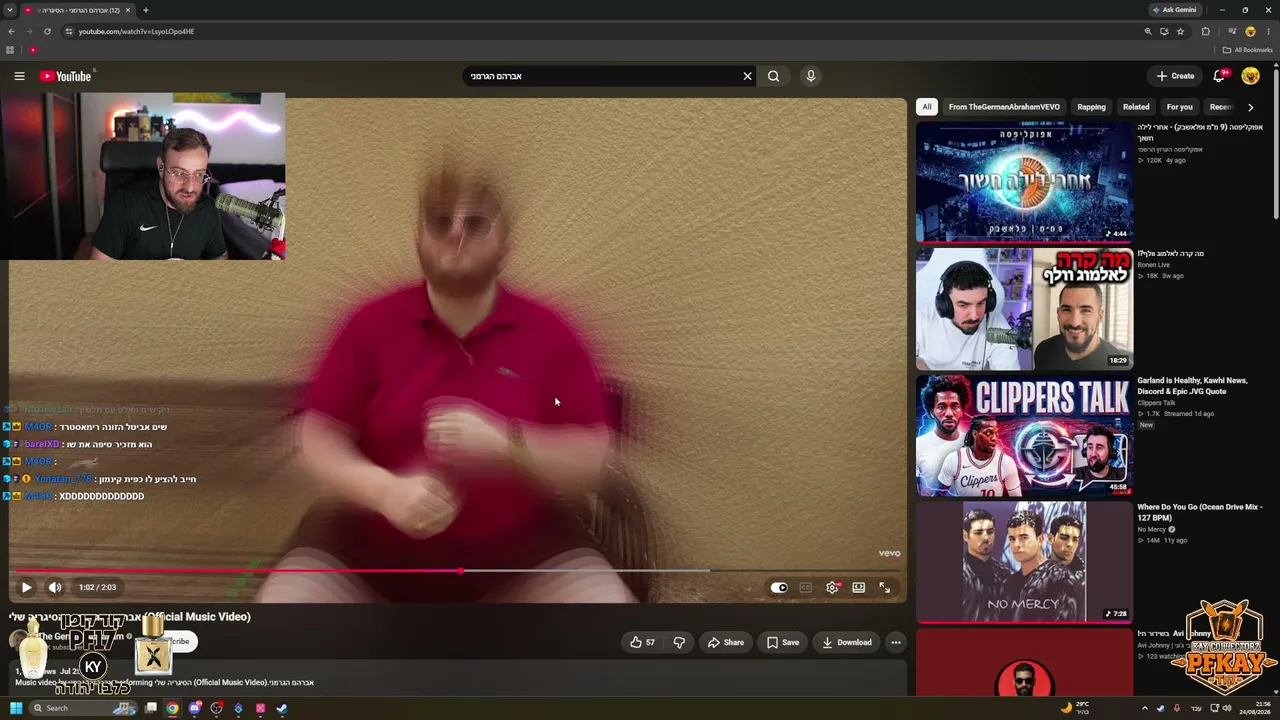Open Chrome media controls icon

tap(1231, 31)
